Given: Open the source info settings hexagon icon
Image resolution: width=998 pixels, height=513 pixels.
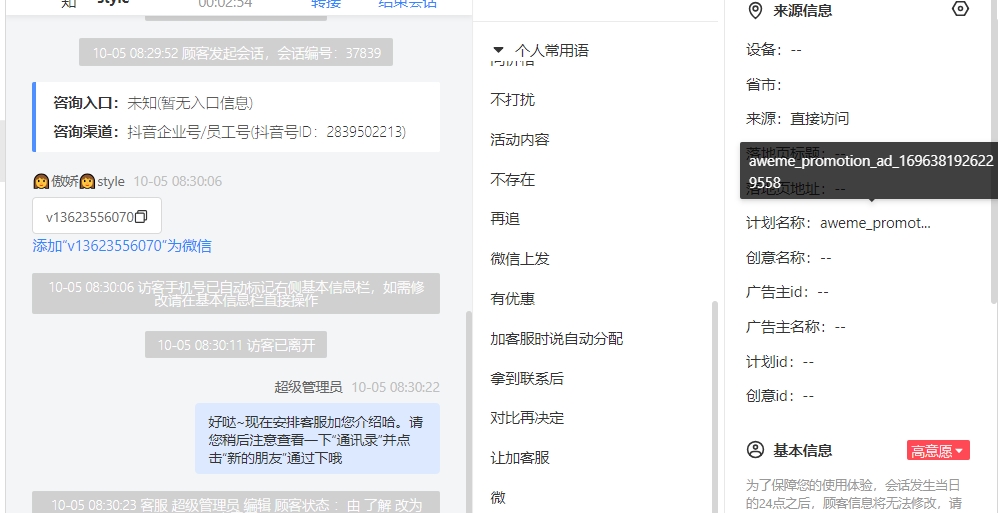Looking at the screenshot, I should [x=960, y=10].
